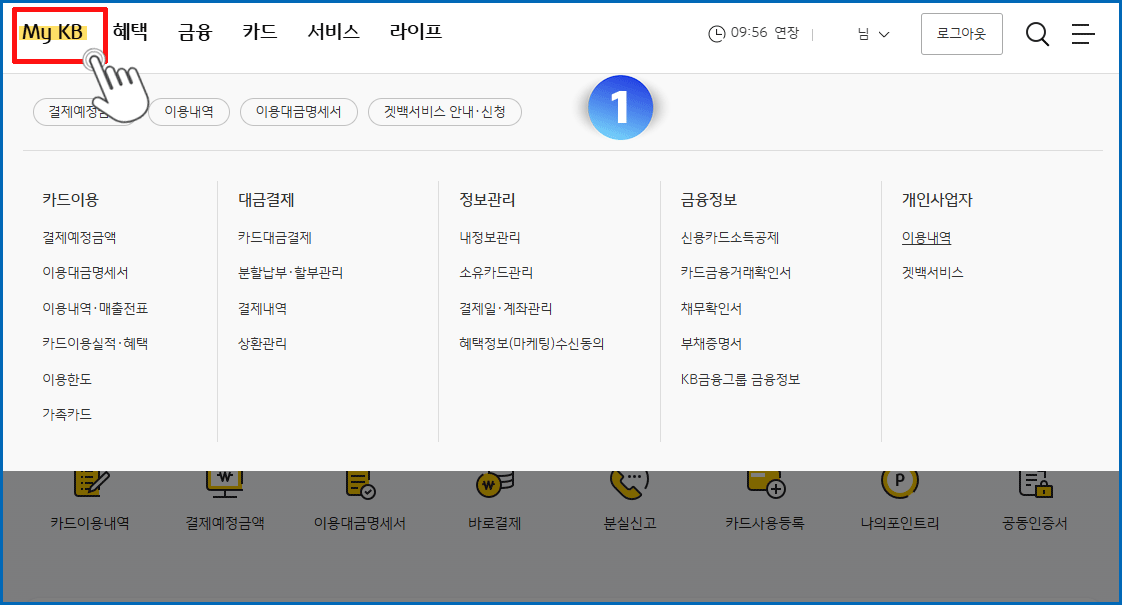Screen dimensions: 1122x605
Task: Open 결제내역 link
Action: pyautogui.click(x=263, y=309)
